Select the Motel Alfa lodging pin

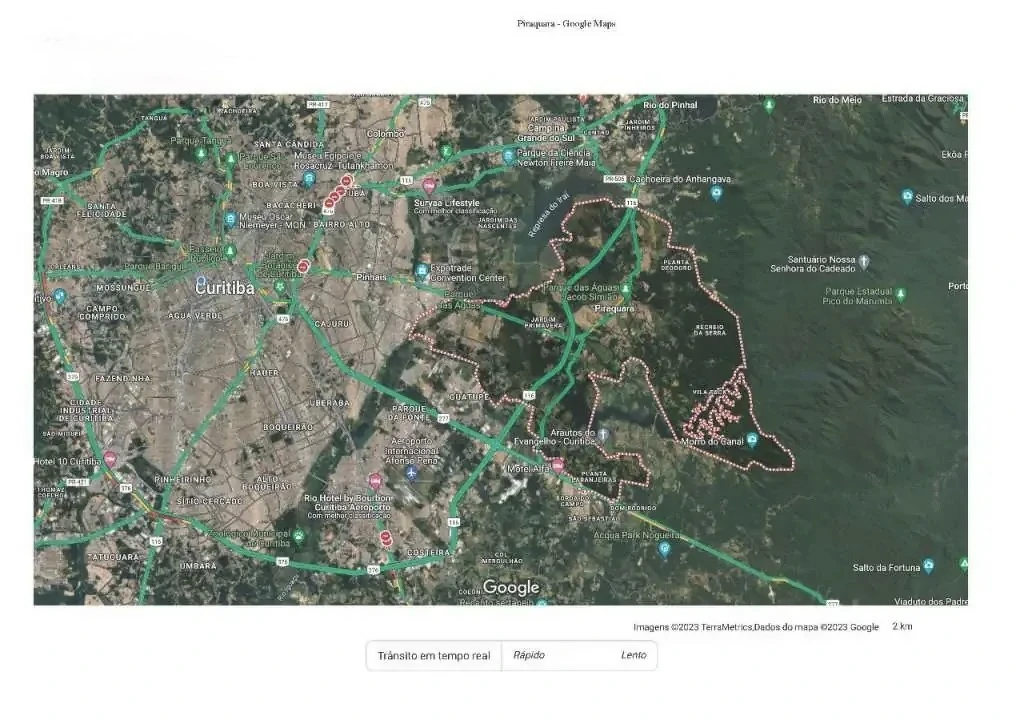[558, 465]
